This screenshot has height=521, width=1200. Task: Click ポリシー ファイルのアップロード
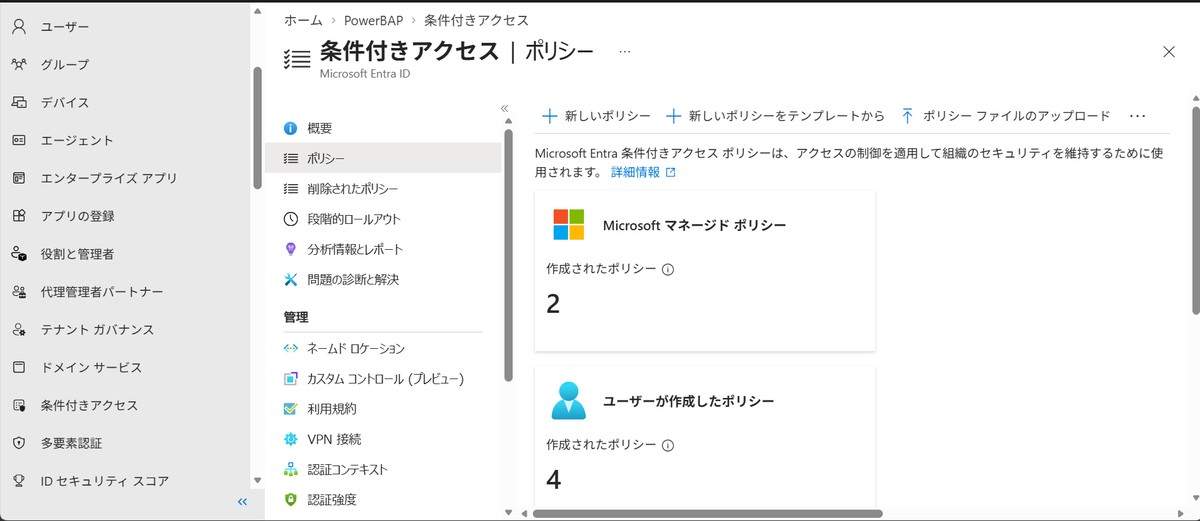[1005, 116]
